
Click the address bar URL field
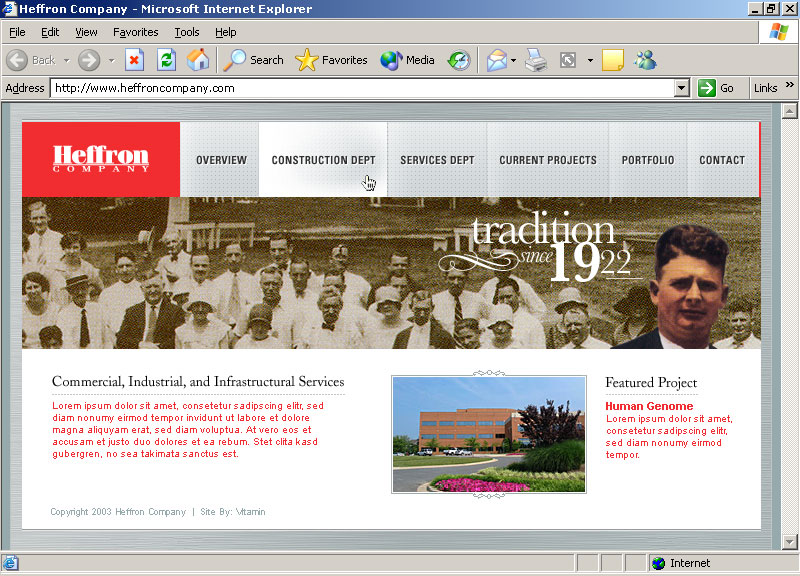tap(360, 88)
